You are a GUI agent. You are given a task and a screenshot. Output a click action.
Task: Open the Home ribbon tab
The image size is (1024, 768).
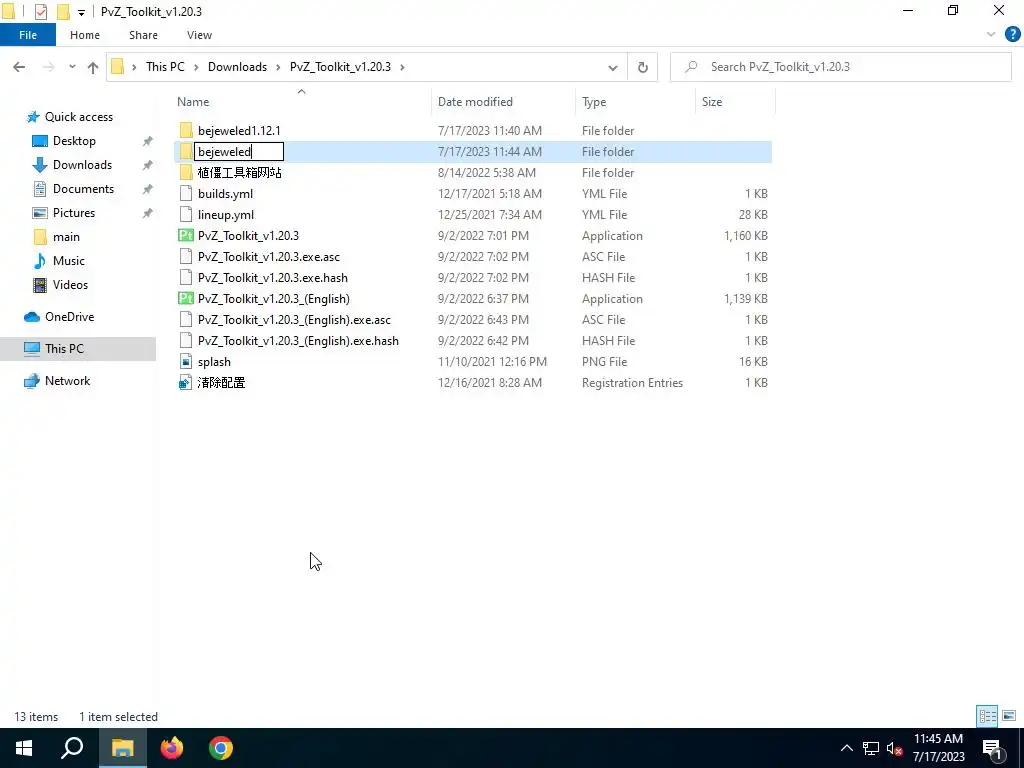tap(85, 35)
